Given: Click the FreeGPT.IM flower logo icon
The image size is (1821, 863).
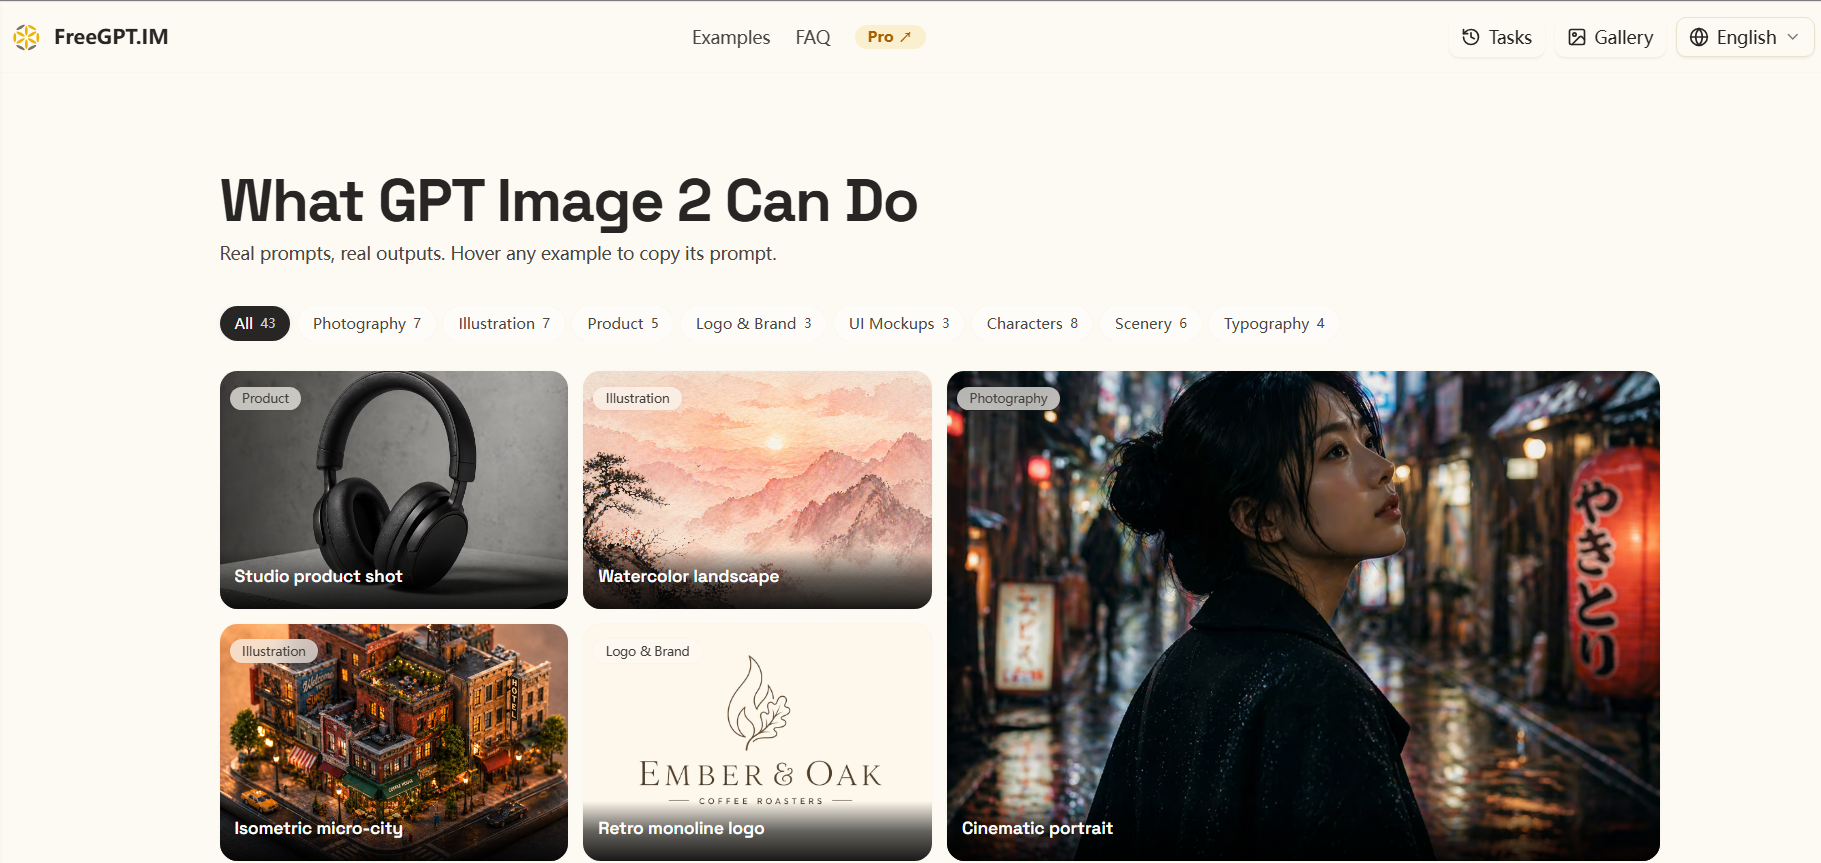Looking at the screenshot, I should coord(26,37).
